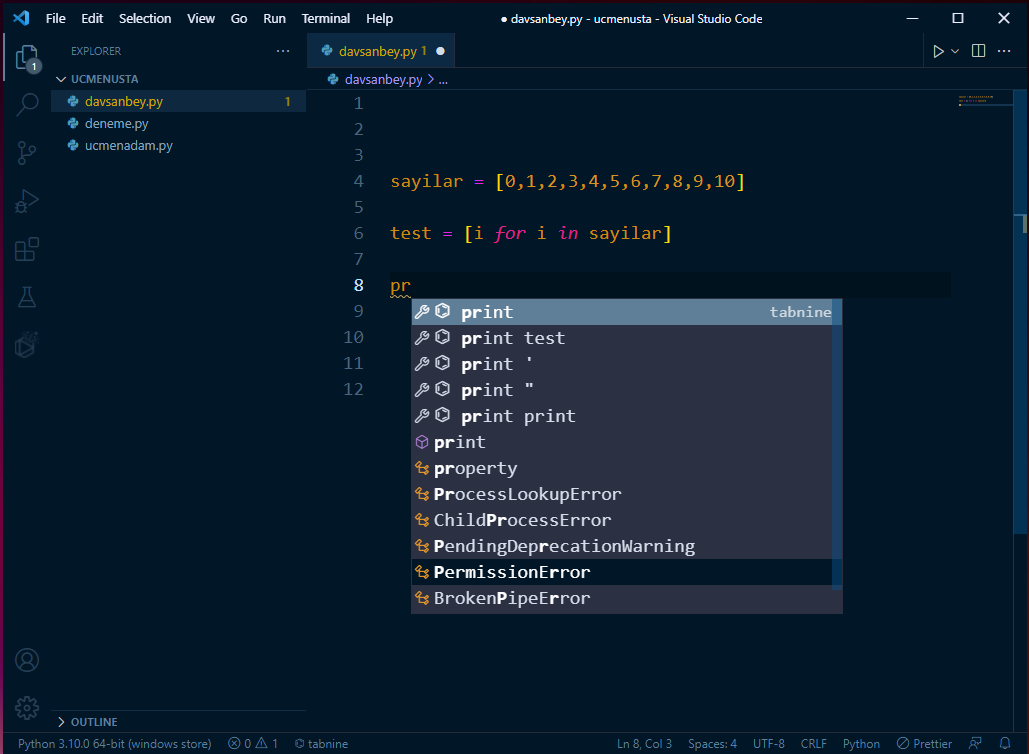
Task: Open notifications bell in status bar
Action: (x=1005, y=744)
